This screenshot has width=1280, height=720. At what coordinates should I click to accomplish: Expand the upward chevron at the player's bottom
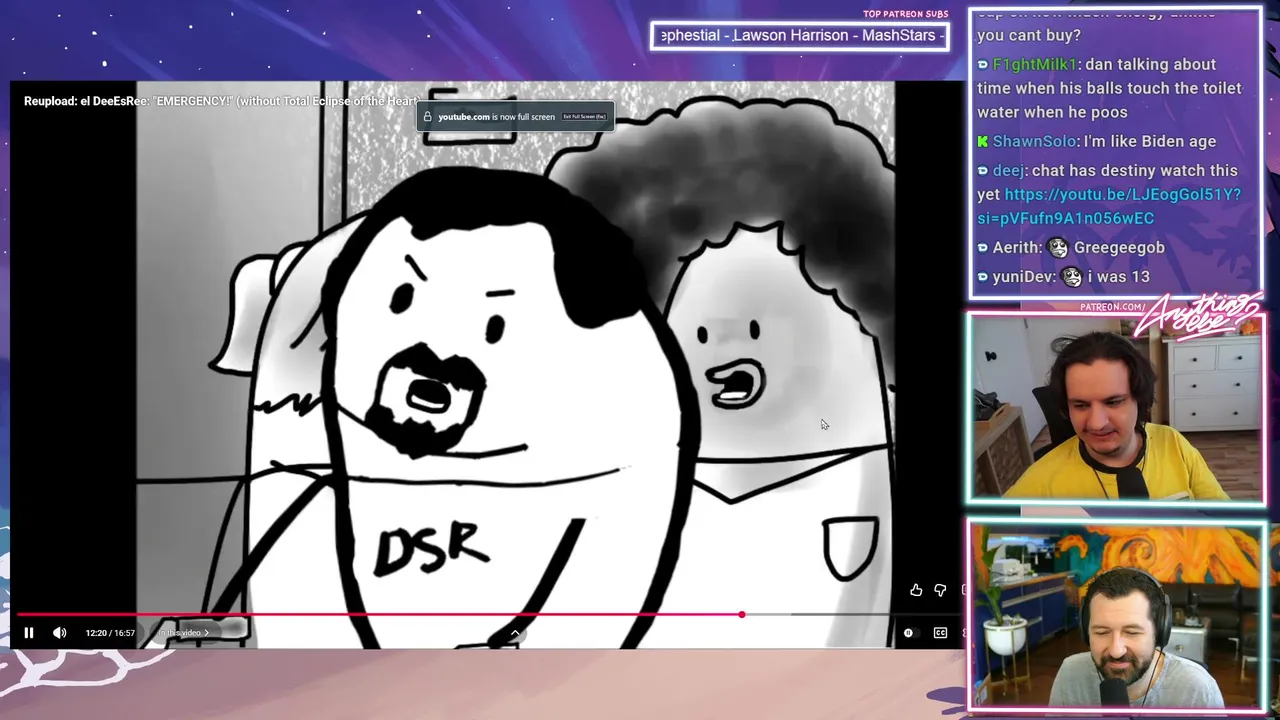515,632
